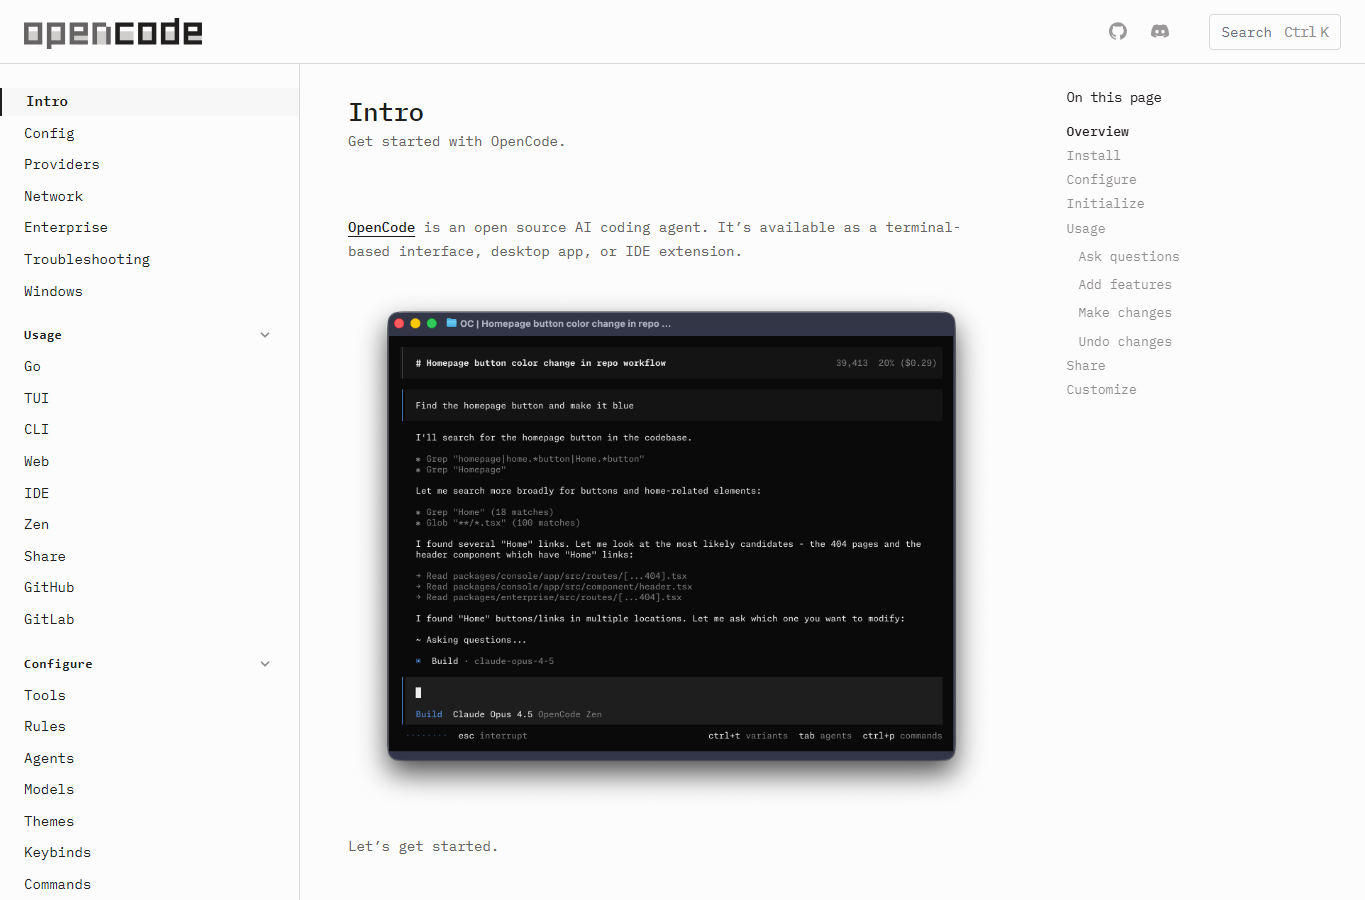Click the opencode logo

(x=113, y=33)
